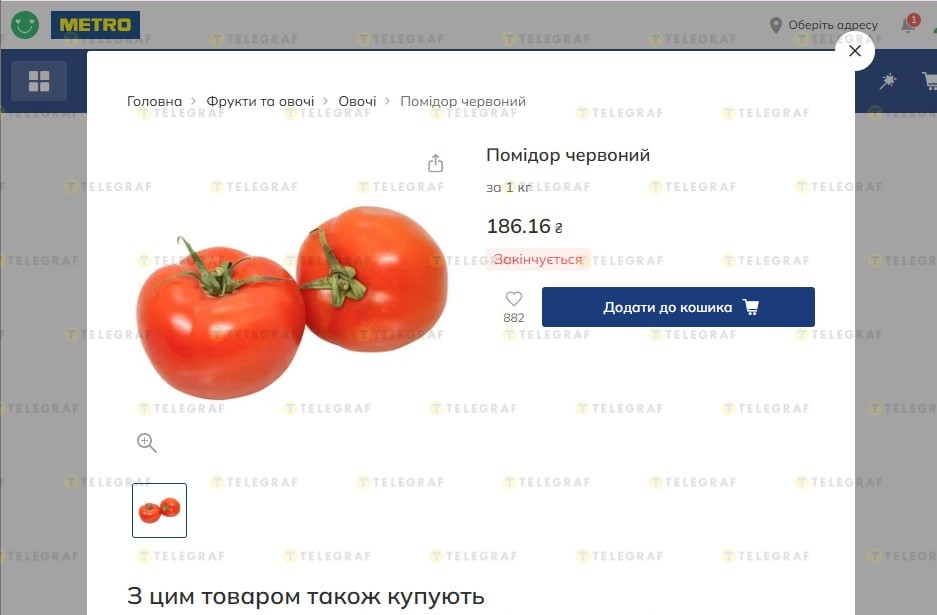Open the shopping cart icon in header
Screen dimensions: 937x615
pyautogui.click(x=930, y=81)
